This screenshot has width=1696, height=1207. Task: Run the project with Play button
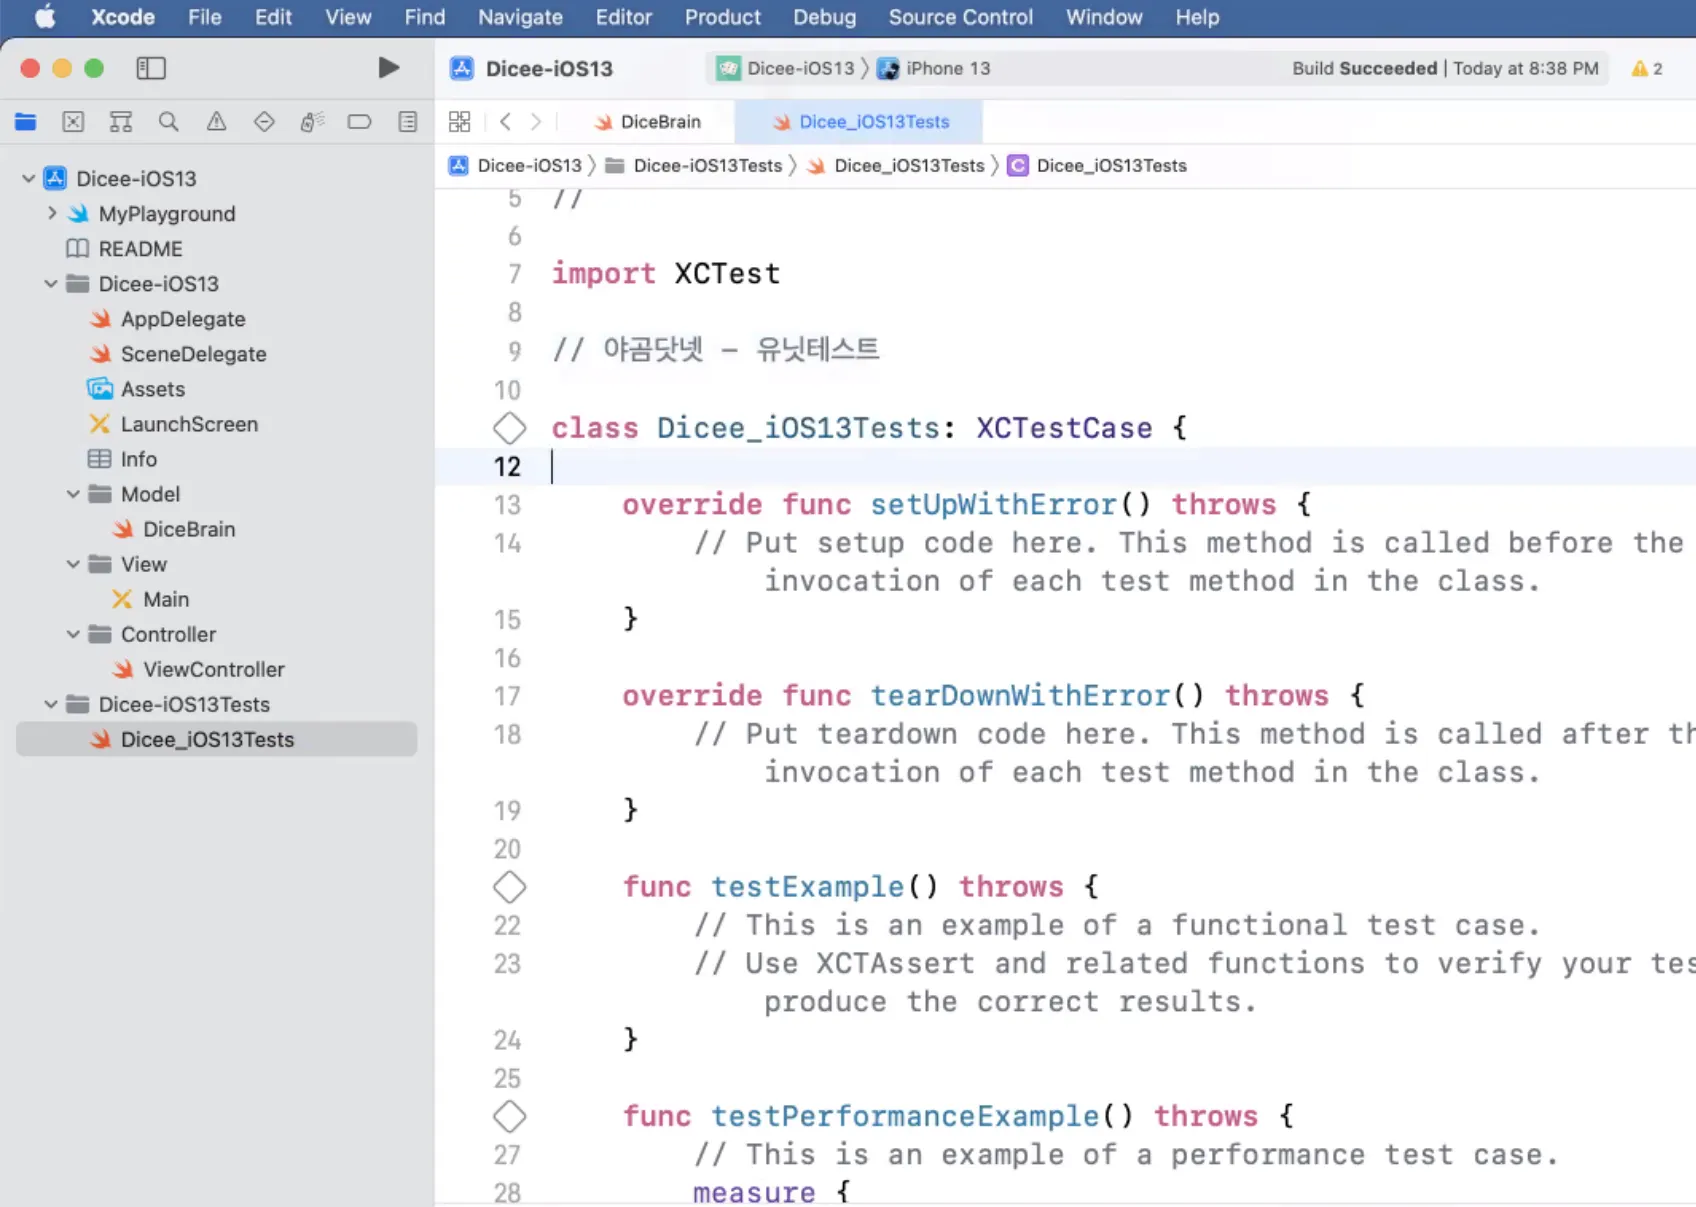389,68
